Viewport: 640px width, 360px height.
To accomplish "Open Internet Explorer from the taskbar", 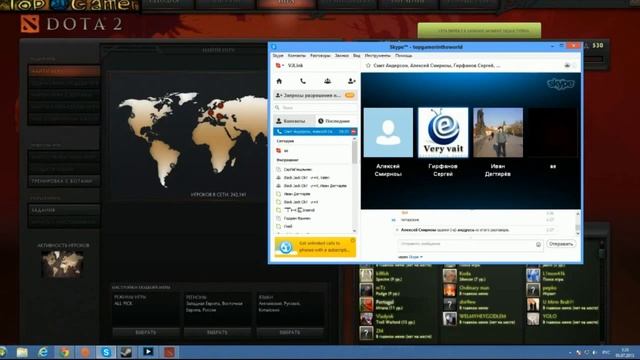I will 43,352.
